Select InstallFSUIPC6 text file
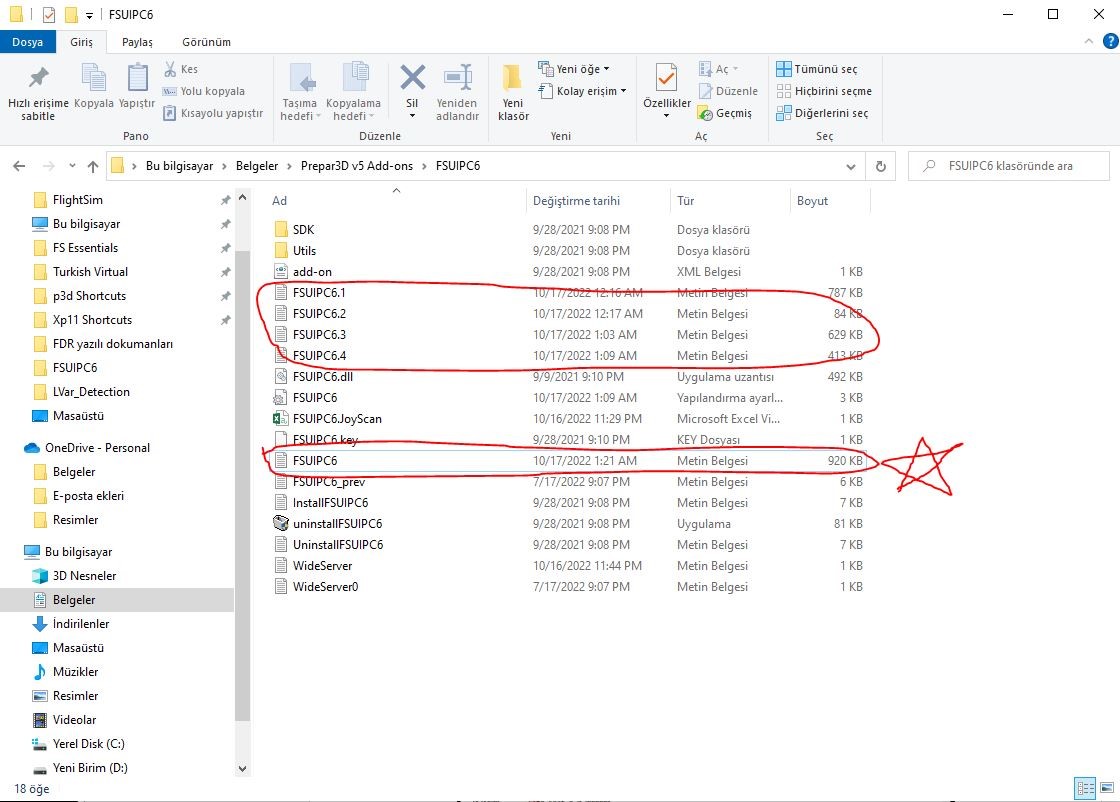The width and height of the screenshot is (1120, 802). tap(330, 503)
